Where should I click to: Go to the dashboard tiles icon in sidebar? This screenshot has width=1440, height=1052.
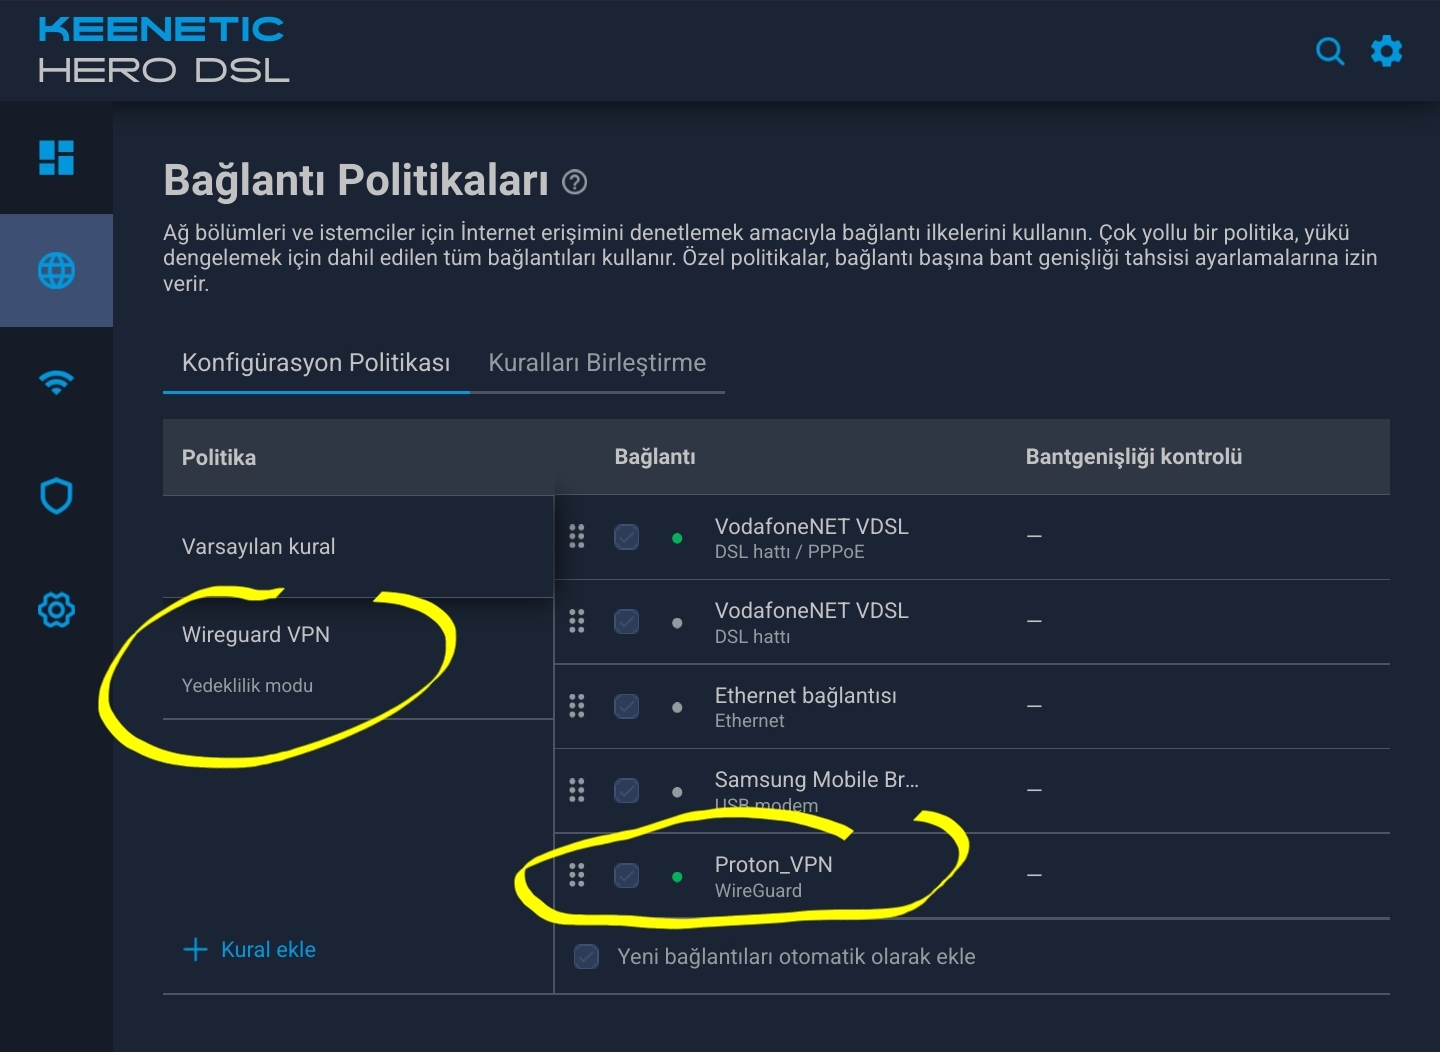[56, 157]
